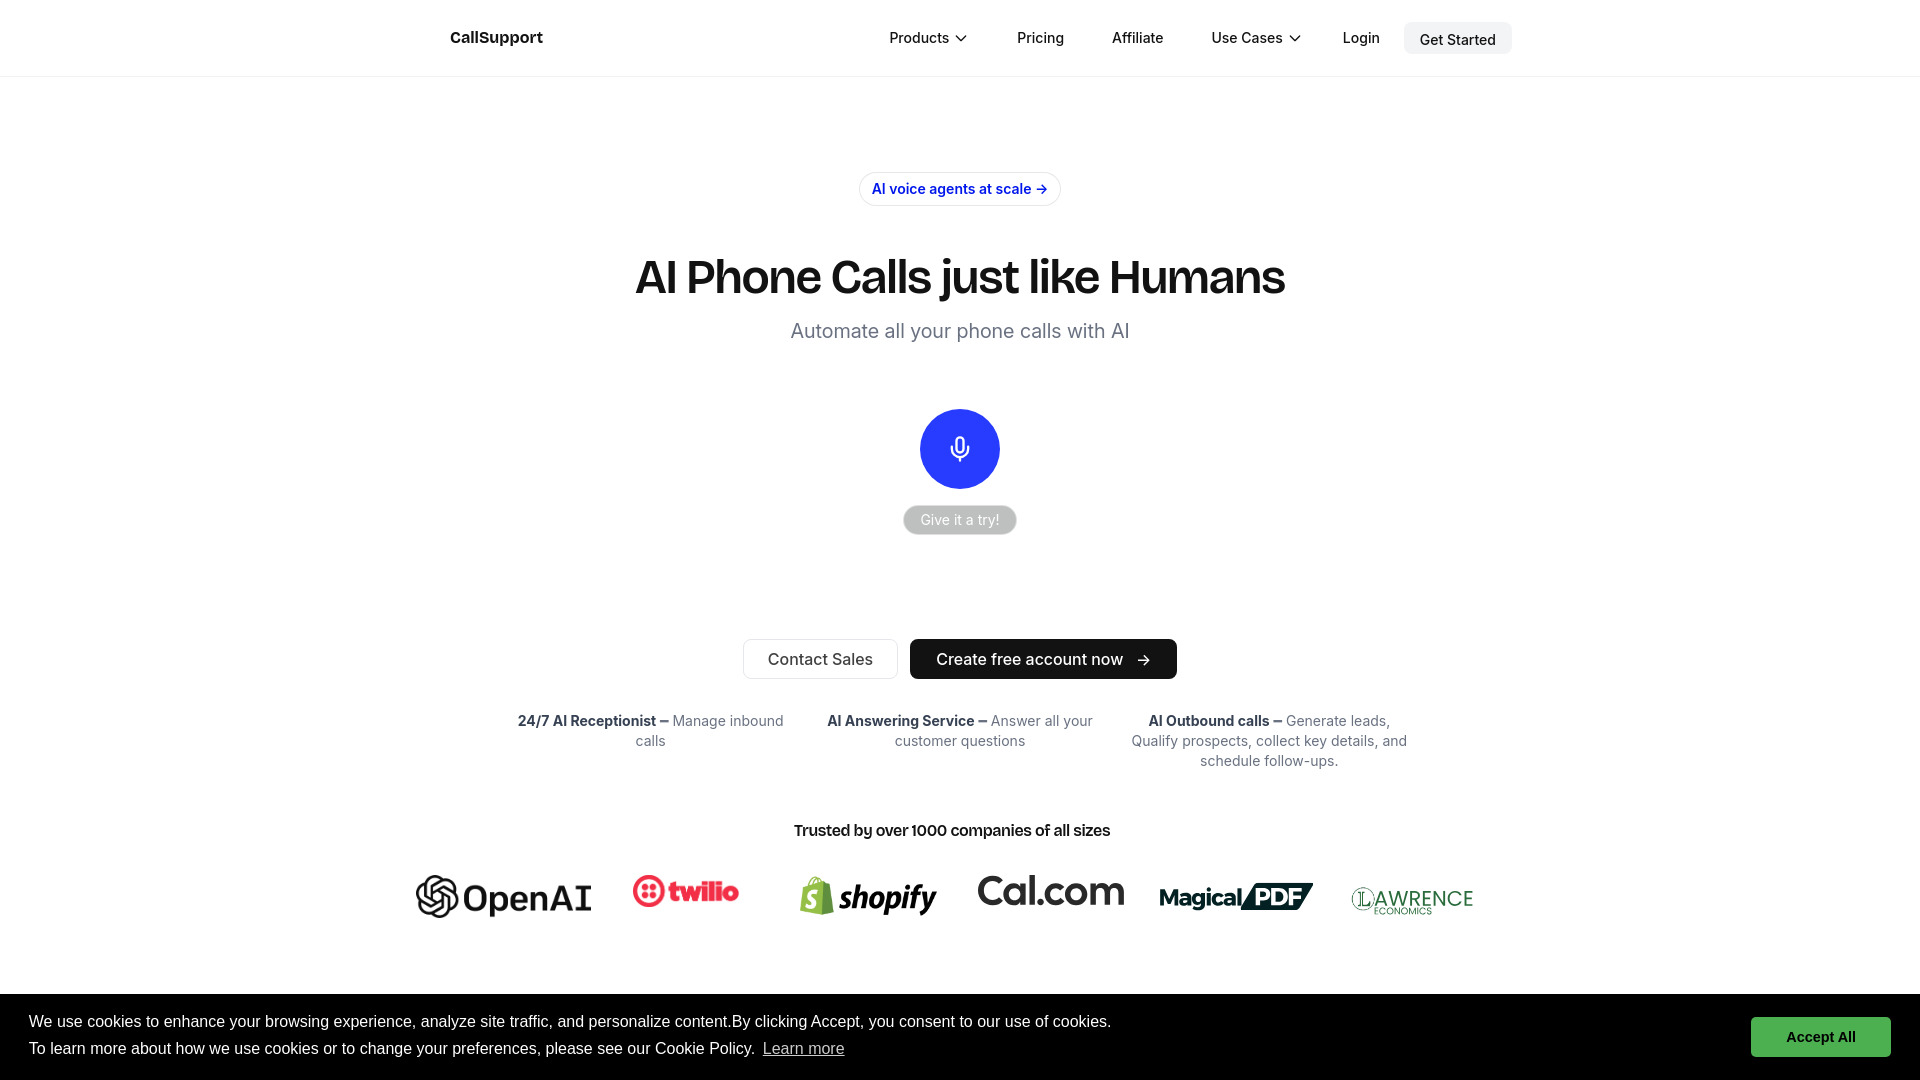Click the Magical PDF logo
This screenshot has width=1920, height=1080.
(1233, 895)
